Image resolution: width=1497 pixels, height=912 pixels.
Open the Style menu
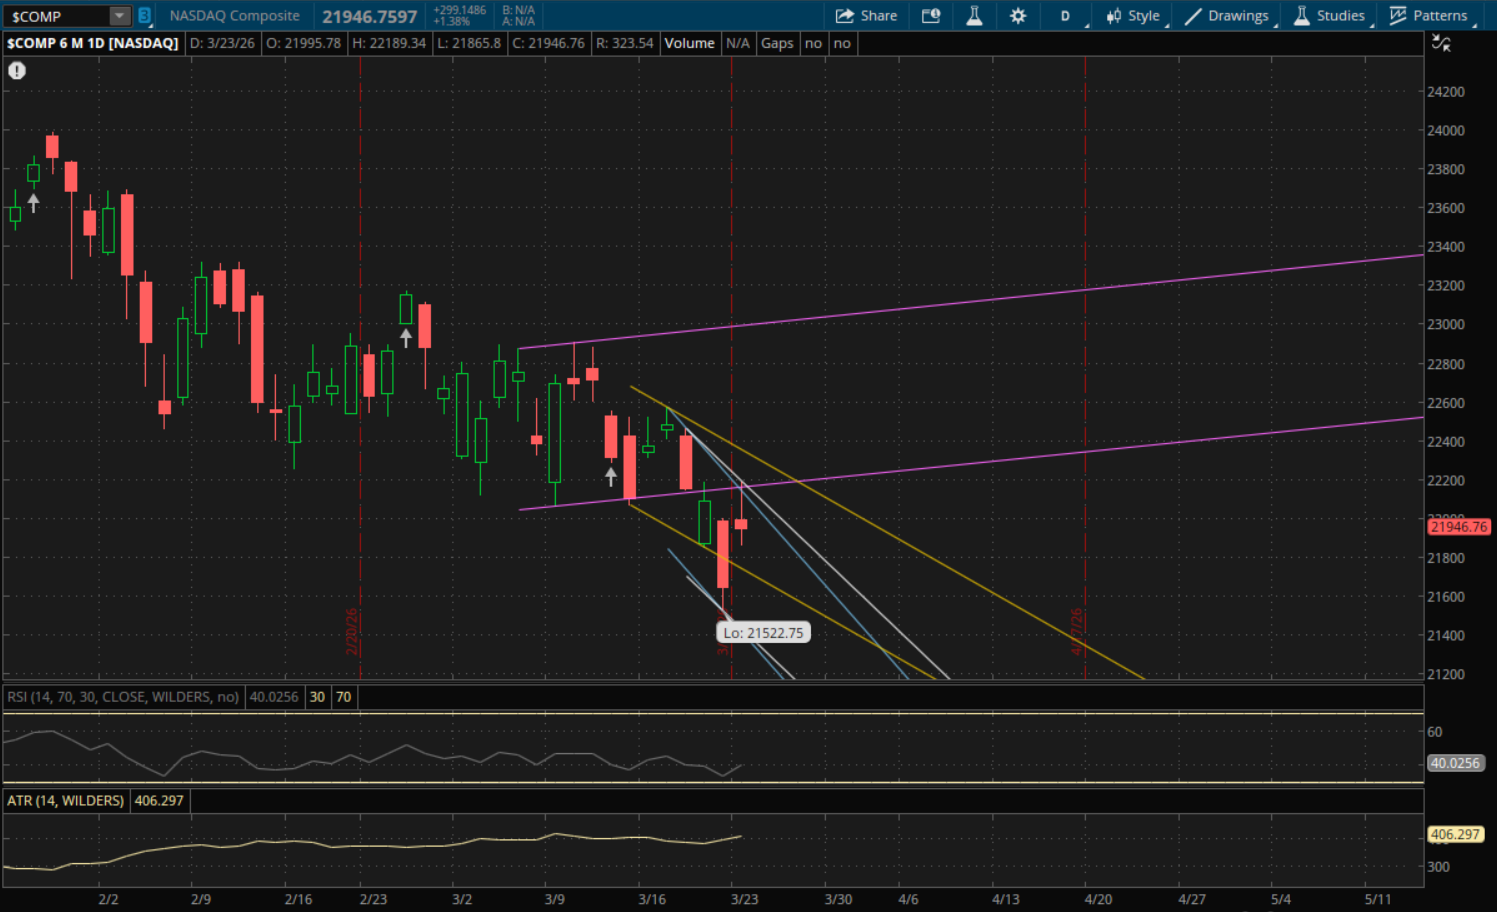click(x=1133, y=16)
